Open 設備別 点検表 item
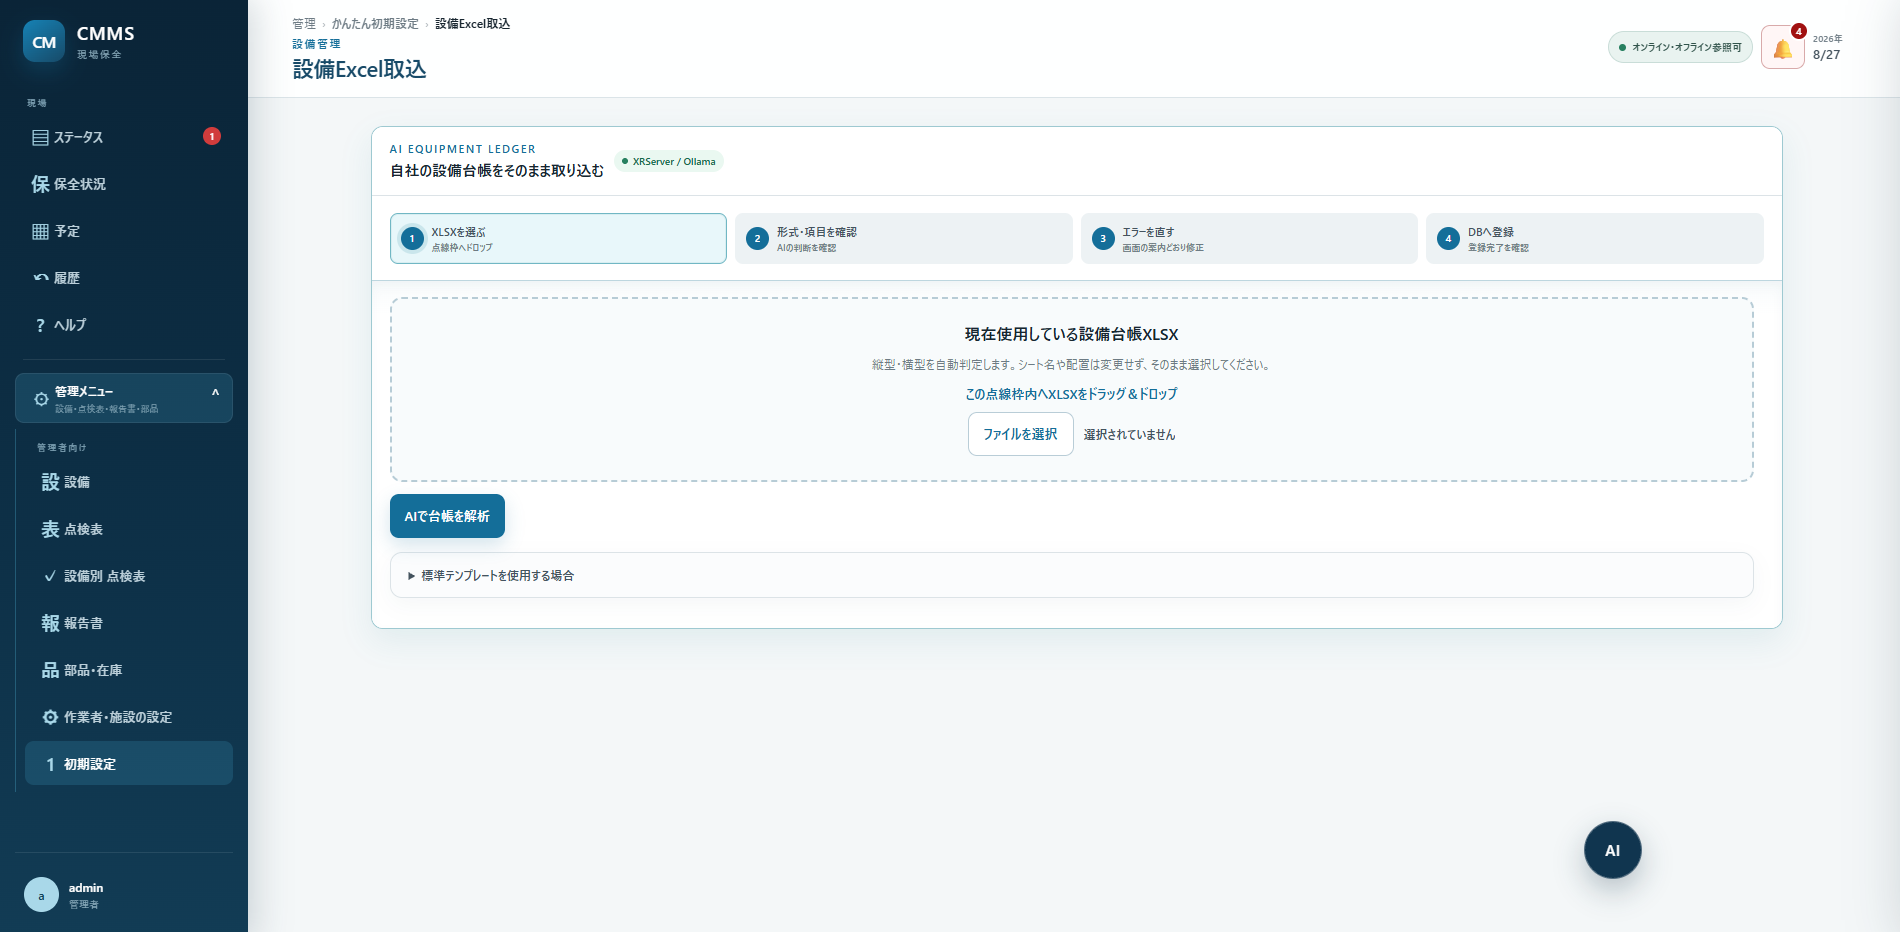Screen dimensions: 1900x932 [x=129, y=576]
